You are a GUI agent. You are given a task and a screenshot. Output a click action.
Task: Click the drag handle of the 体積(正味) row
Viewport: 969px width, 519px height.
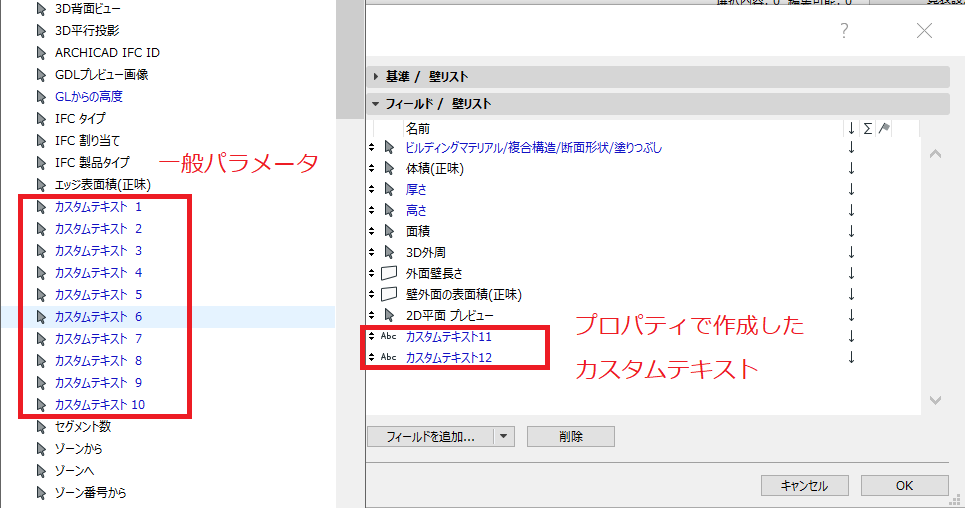[x=372, y=169]
